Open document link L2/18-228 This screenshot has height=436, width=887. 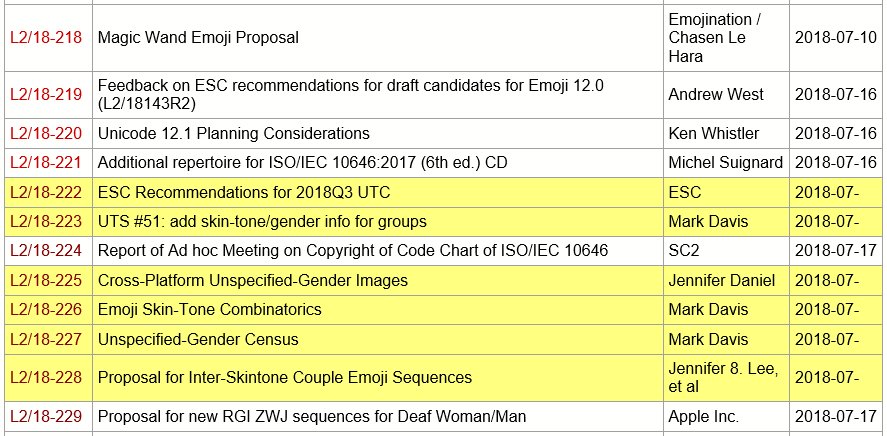pos(46,377)
